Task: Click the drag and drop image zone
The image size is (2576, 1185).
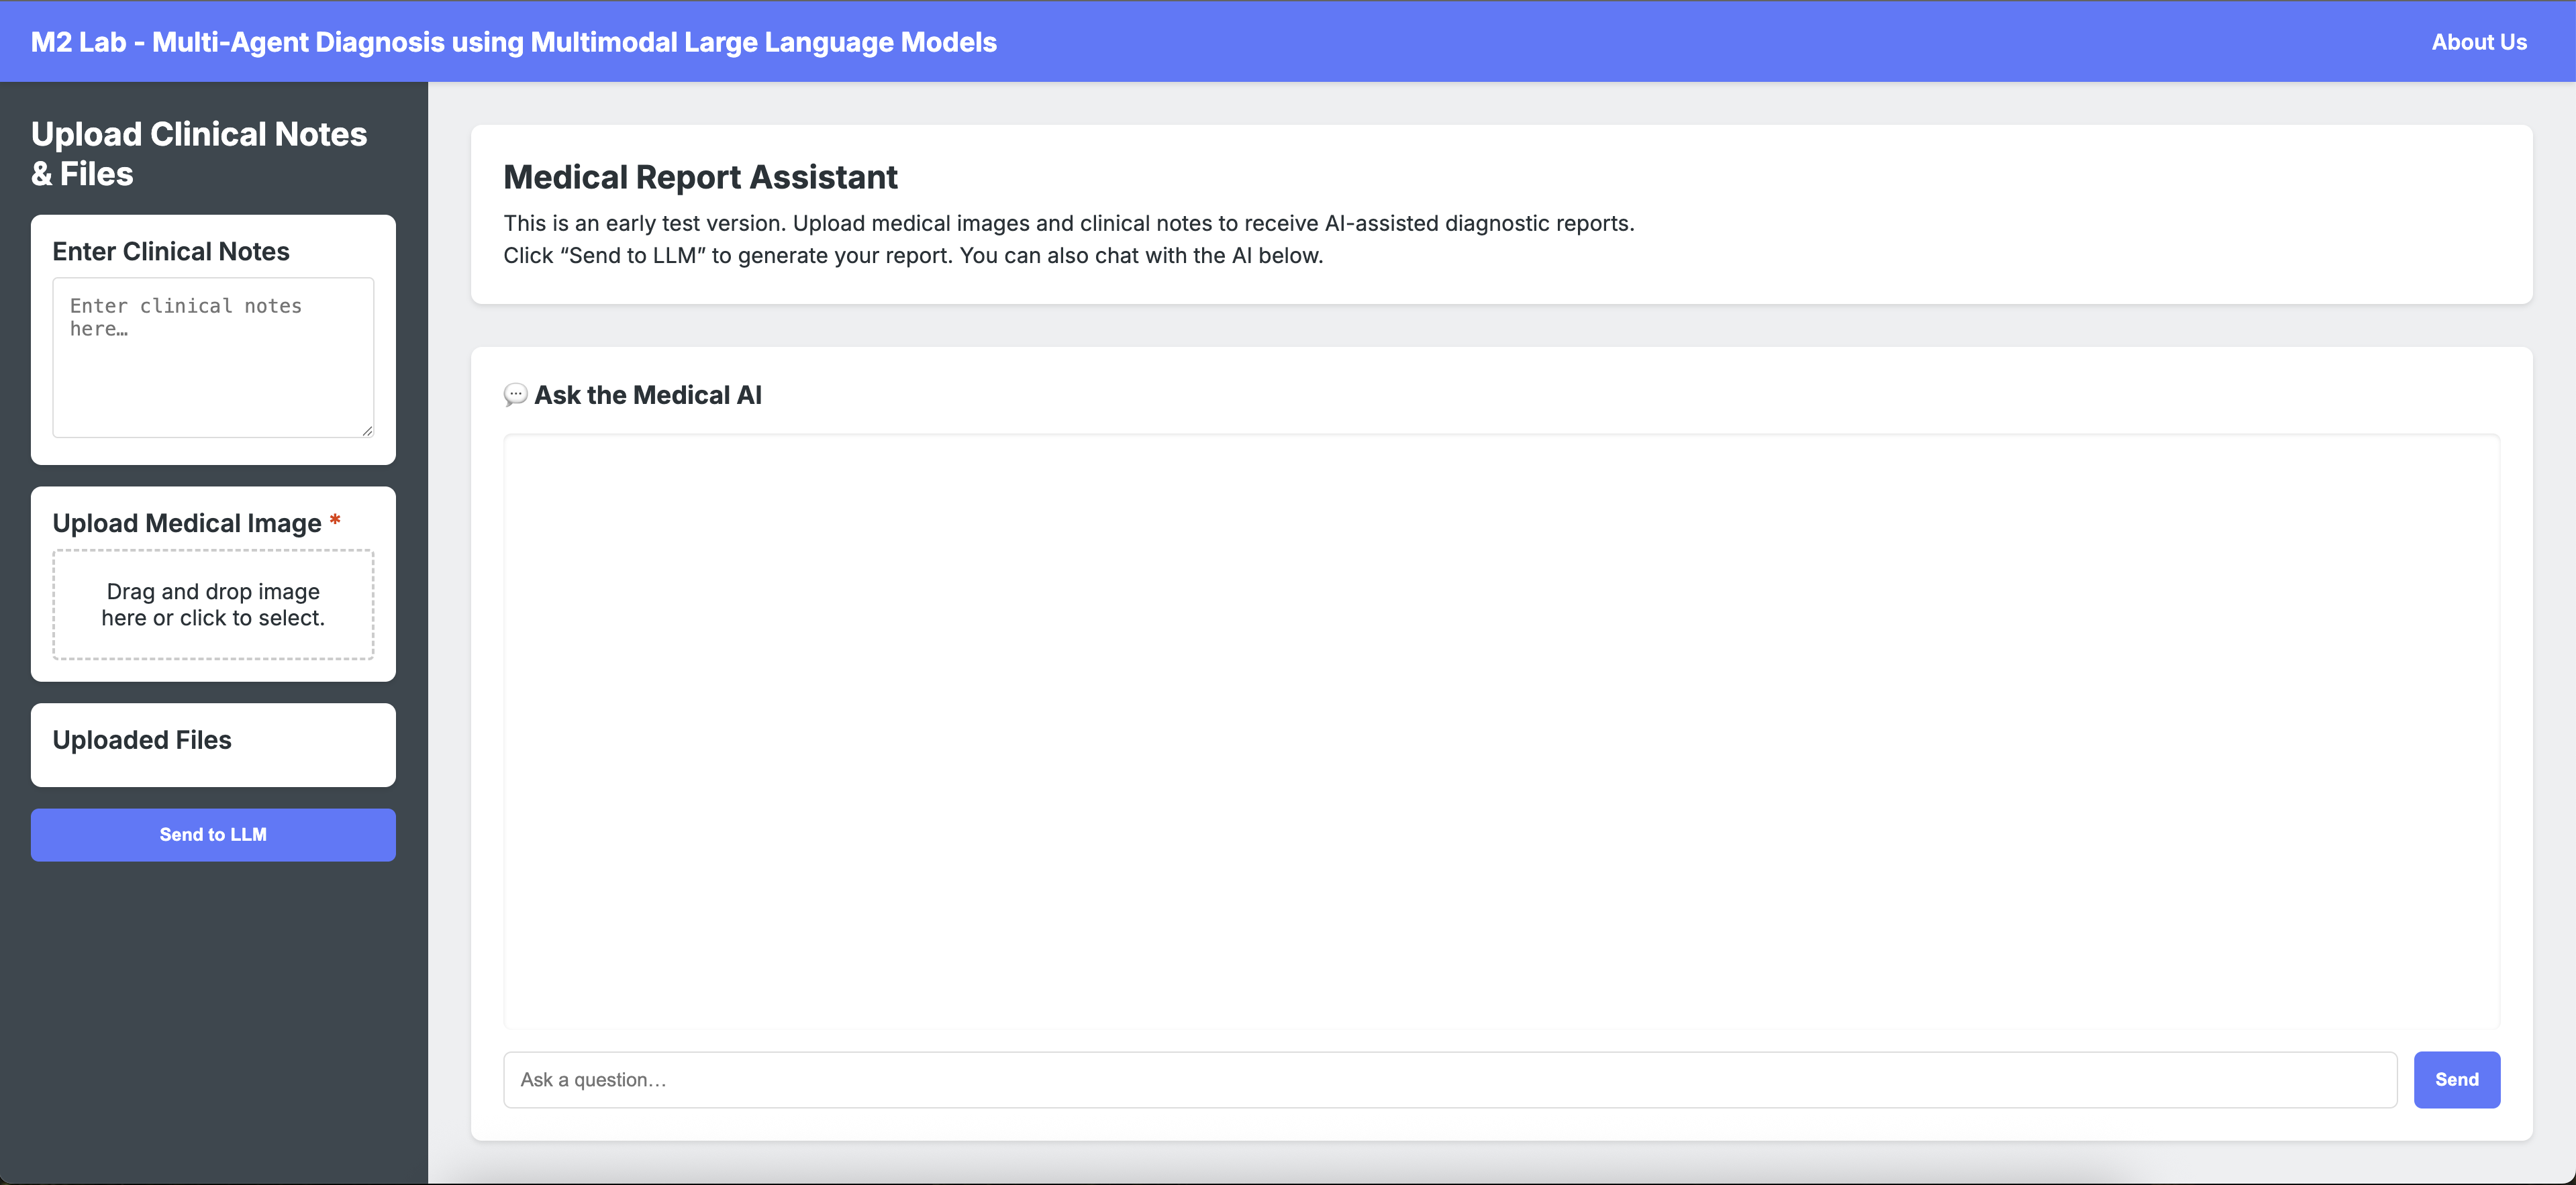Action: click(x=213, y=604)
